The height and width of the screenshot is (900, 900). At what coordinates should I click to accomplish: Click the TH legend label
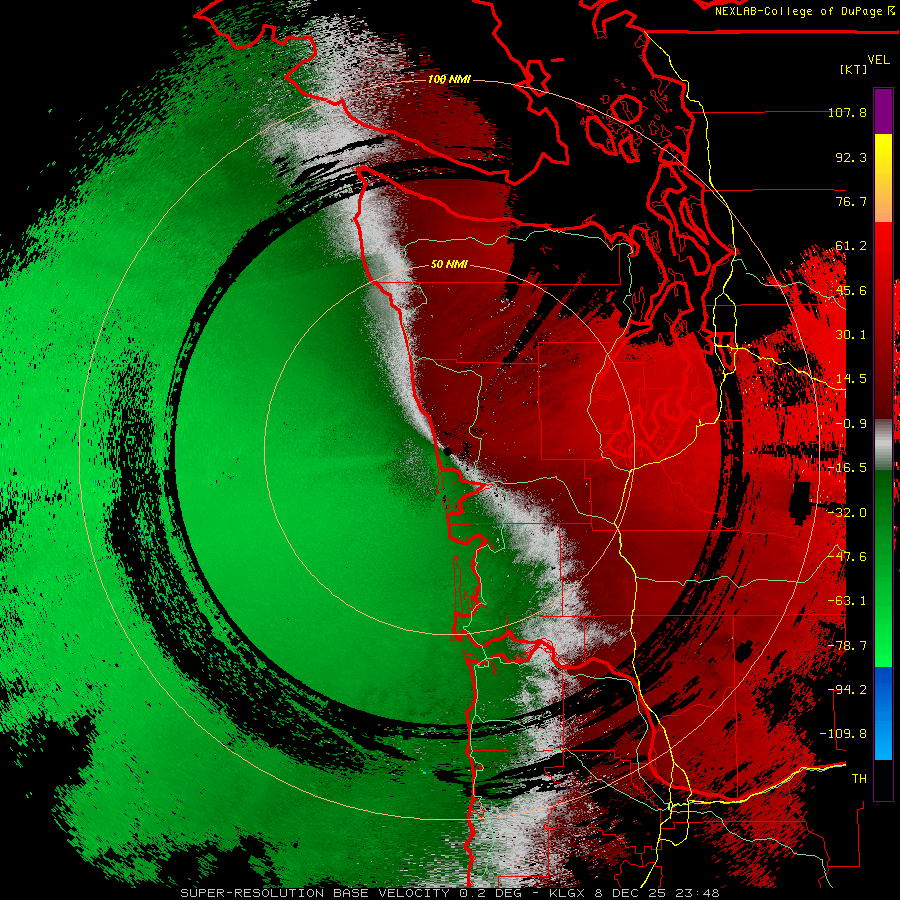[859, 779]
